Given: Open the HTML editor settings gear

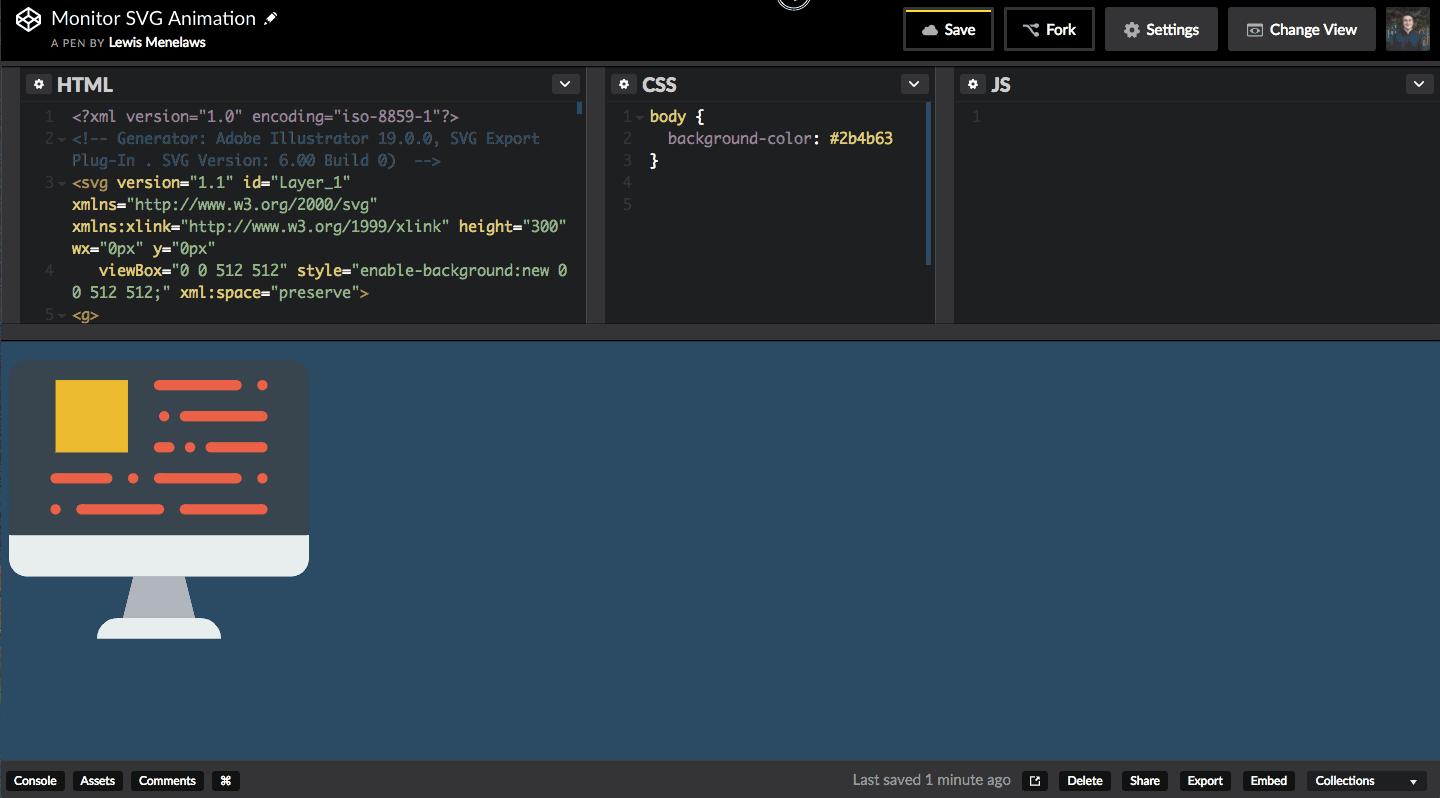Looking at the screenshot, I should click(38, 84).
